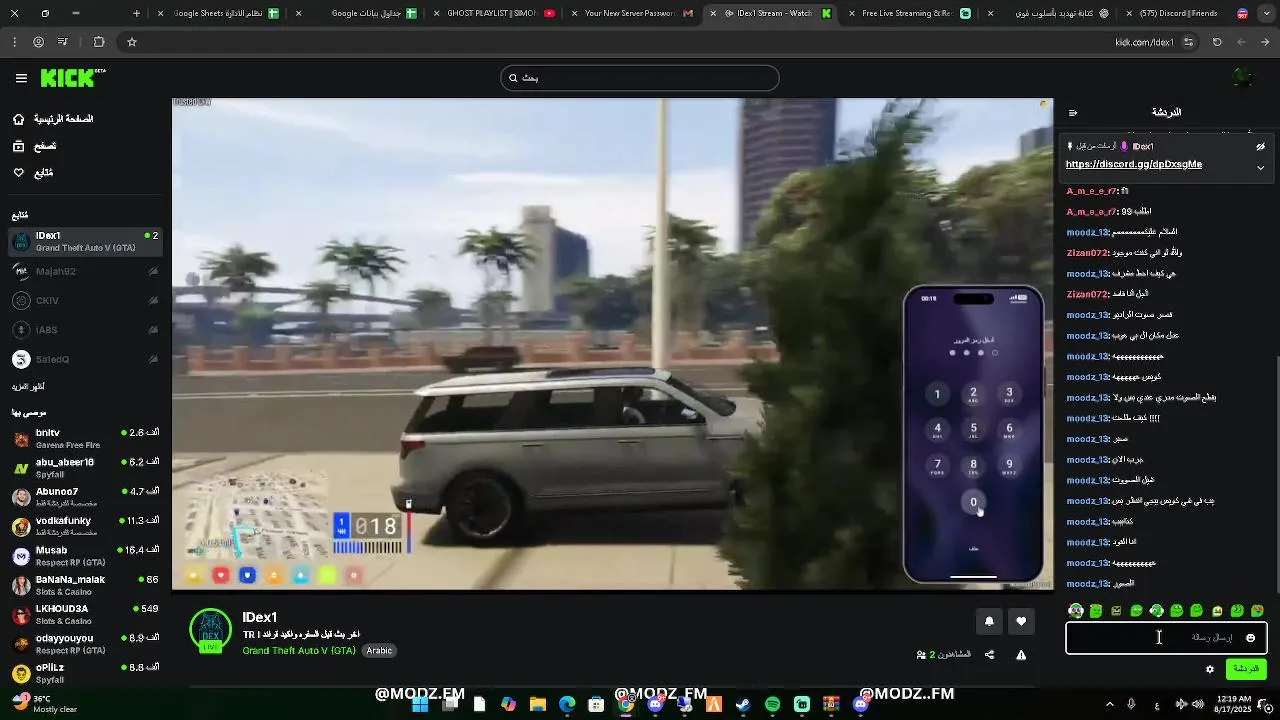Report the stream with warning icon
This screenshot has width=1280, height=720.
(x=1021, y=655)
